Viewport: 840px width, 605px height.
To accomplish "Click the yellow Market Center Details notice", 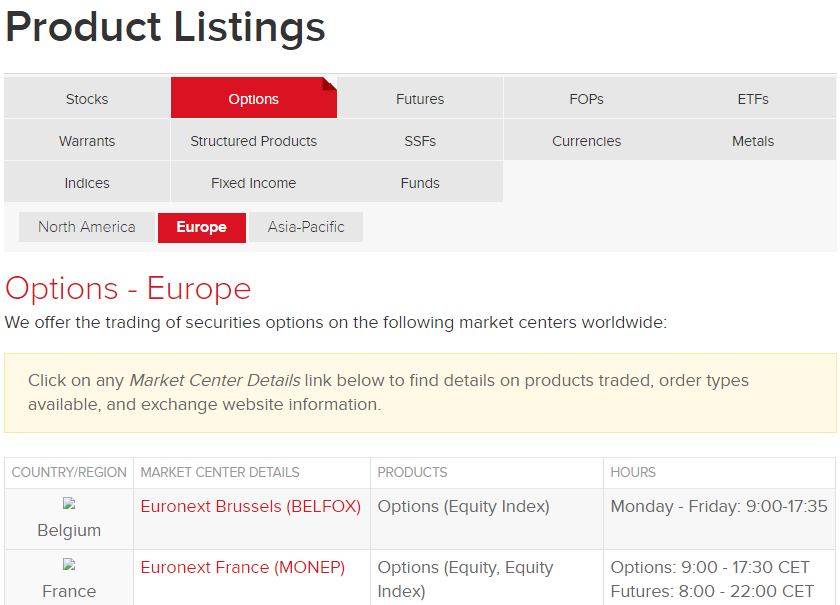I will pyautogui.click(x=420, y=393).
